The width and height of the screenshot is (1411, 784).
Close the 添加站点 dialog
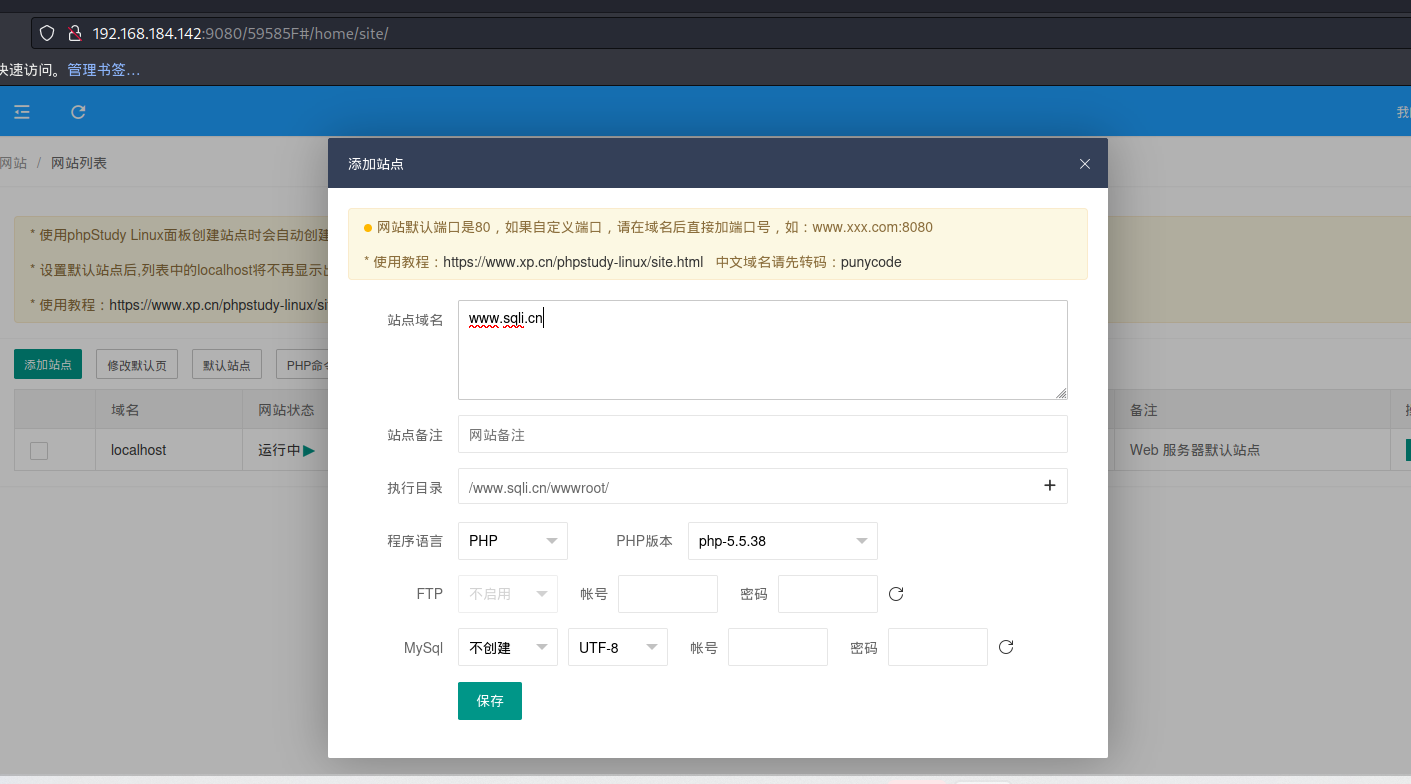coord(1085,164)
